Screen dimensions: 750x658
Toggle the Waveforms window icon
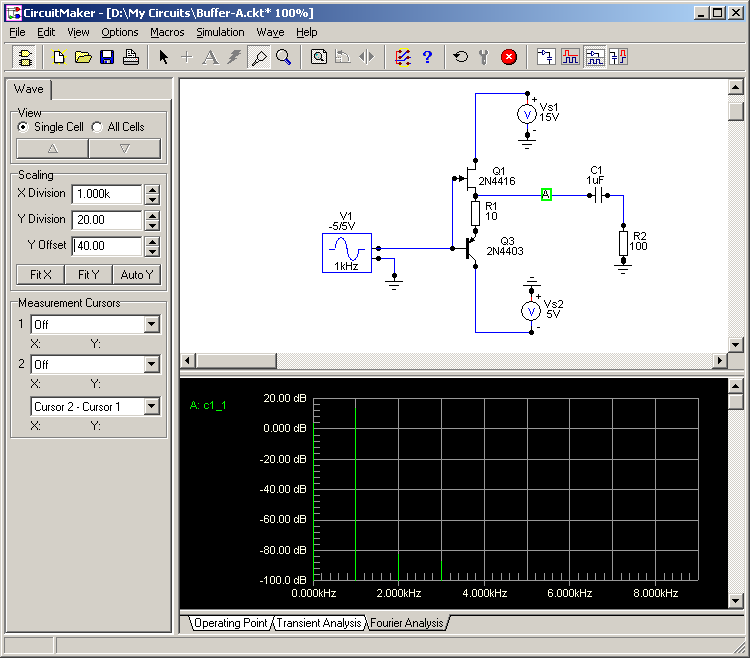595,57
